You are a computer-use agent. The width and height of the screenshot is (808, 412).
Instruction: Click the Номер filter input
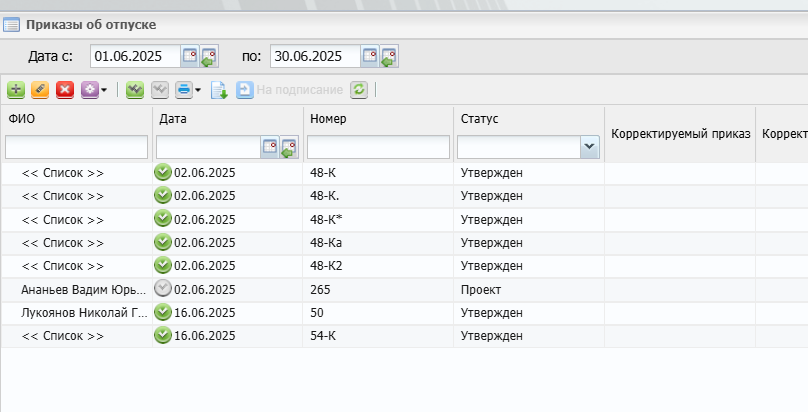tap(378, 147)
